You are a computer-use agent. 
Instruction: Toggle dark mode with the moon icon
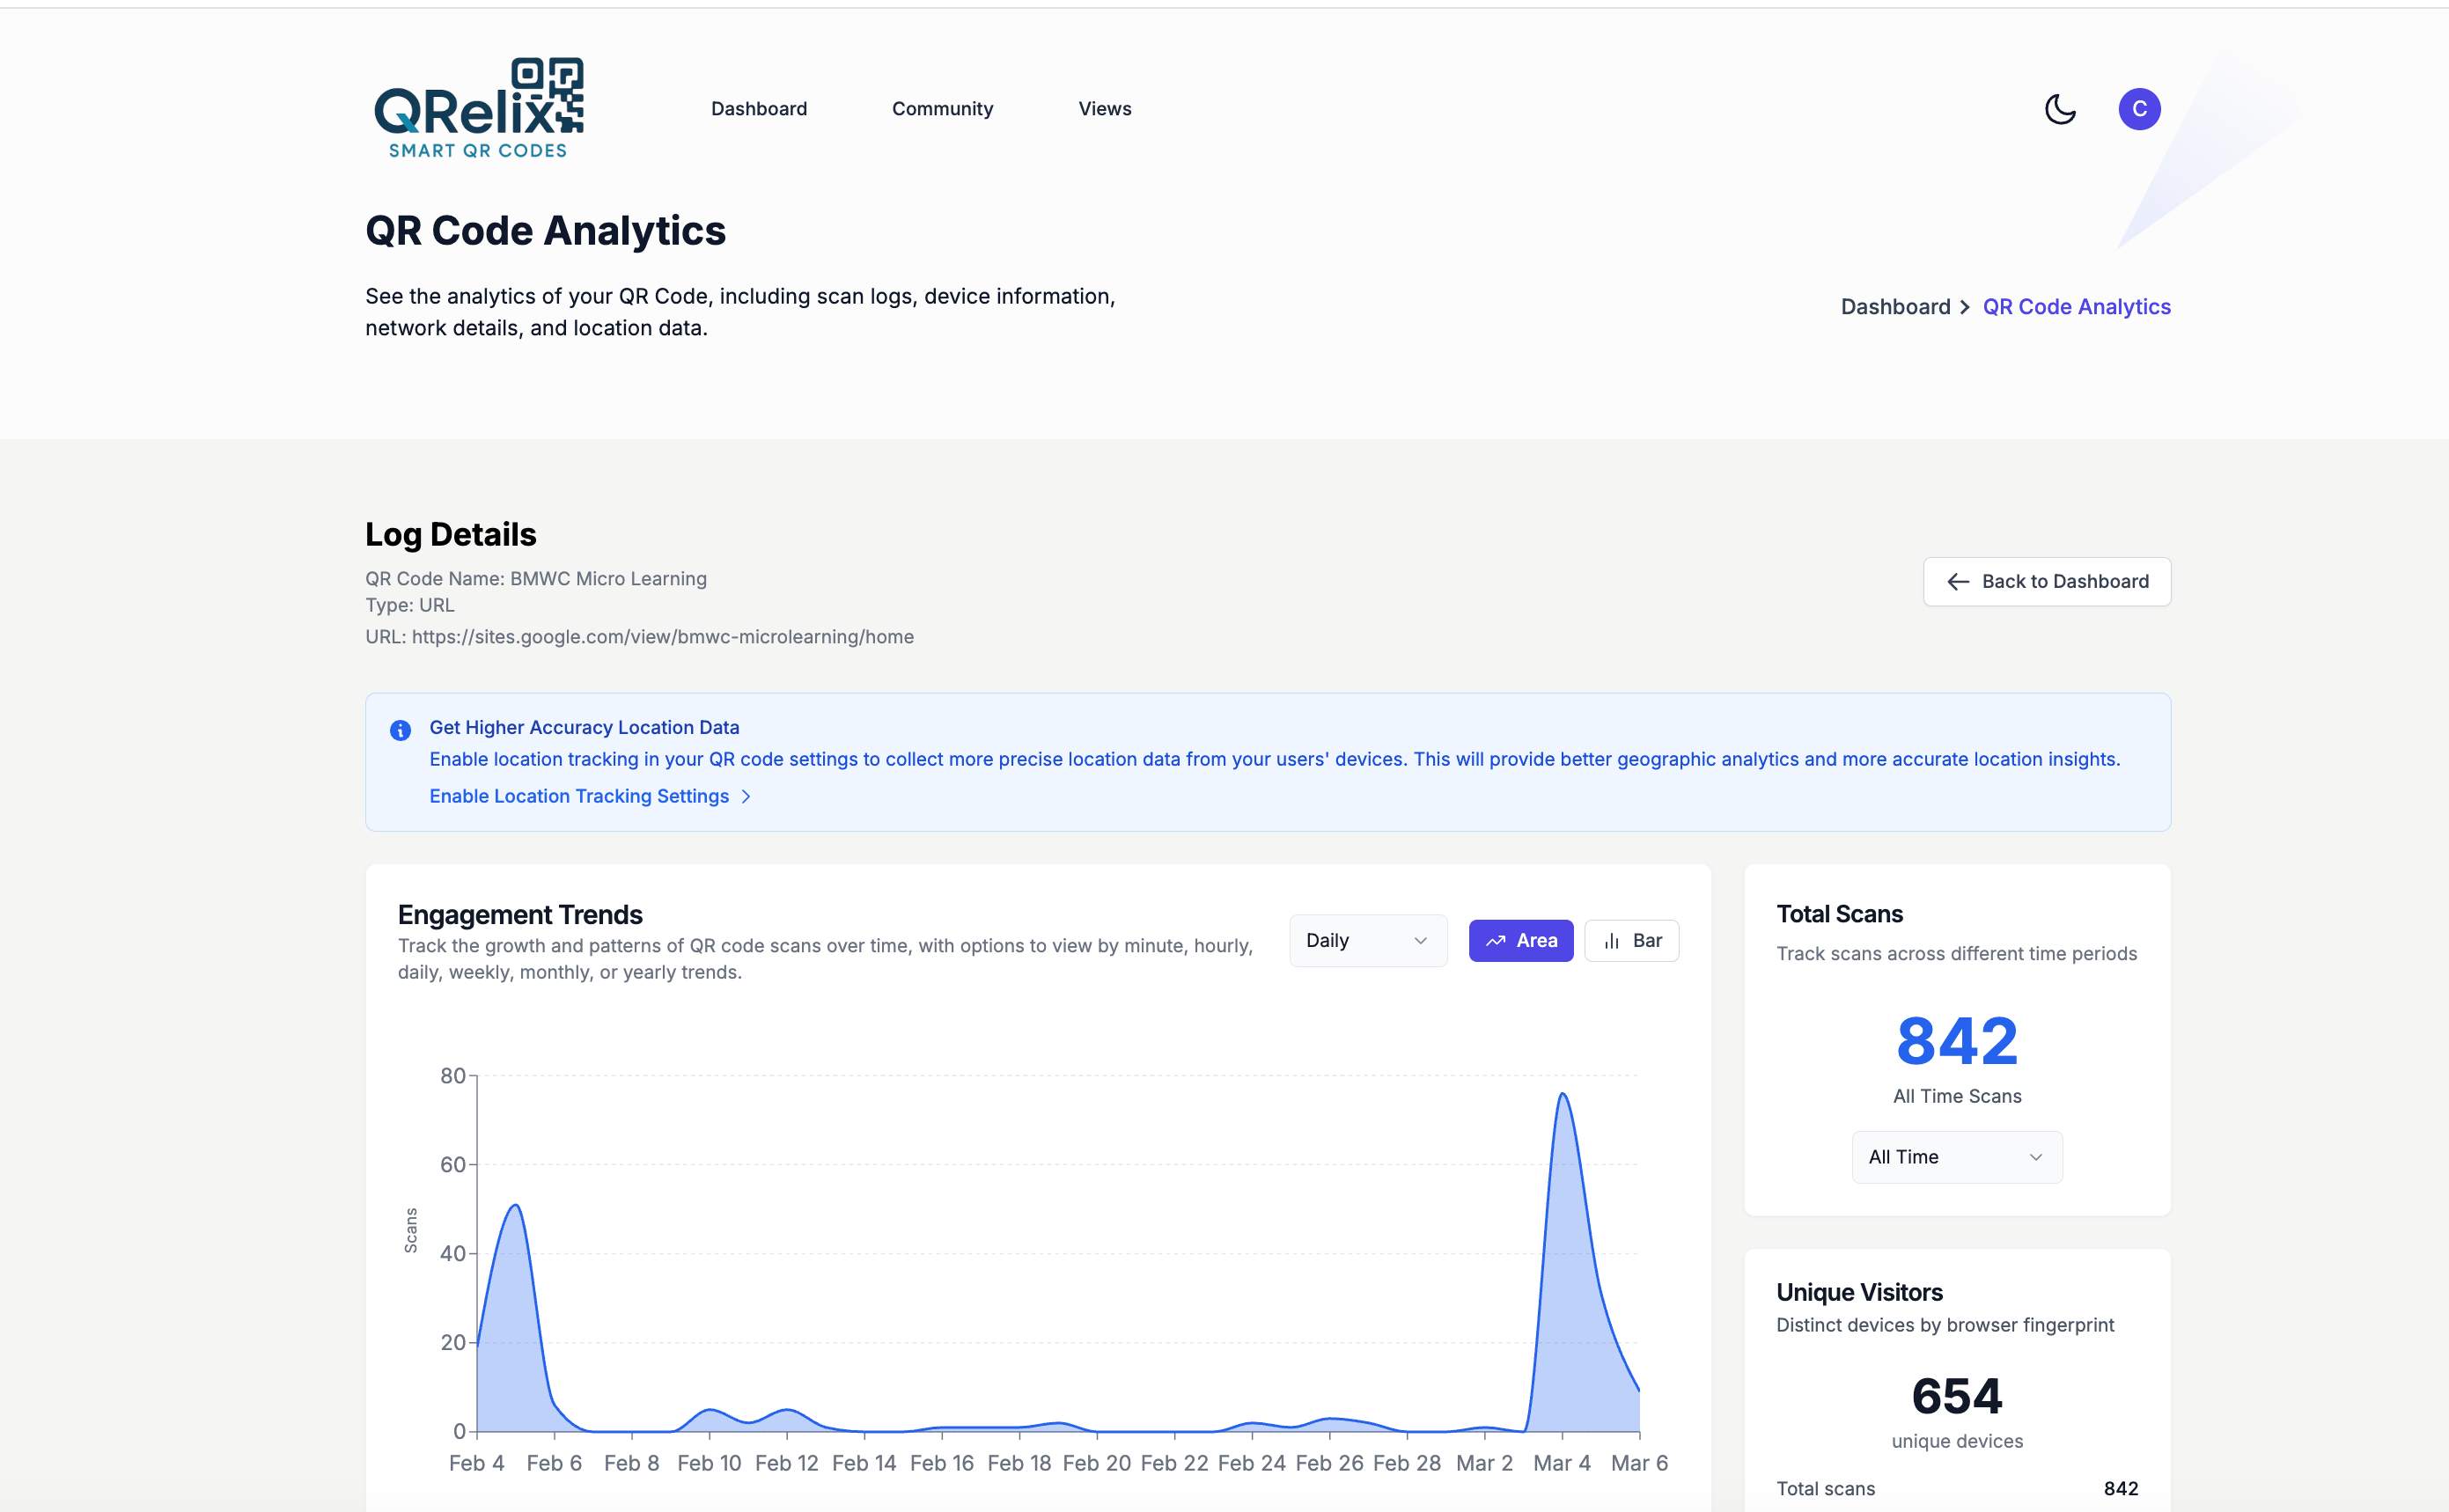(x=2060, y=109)
